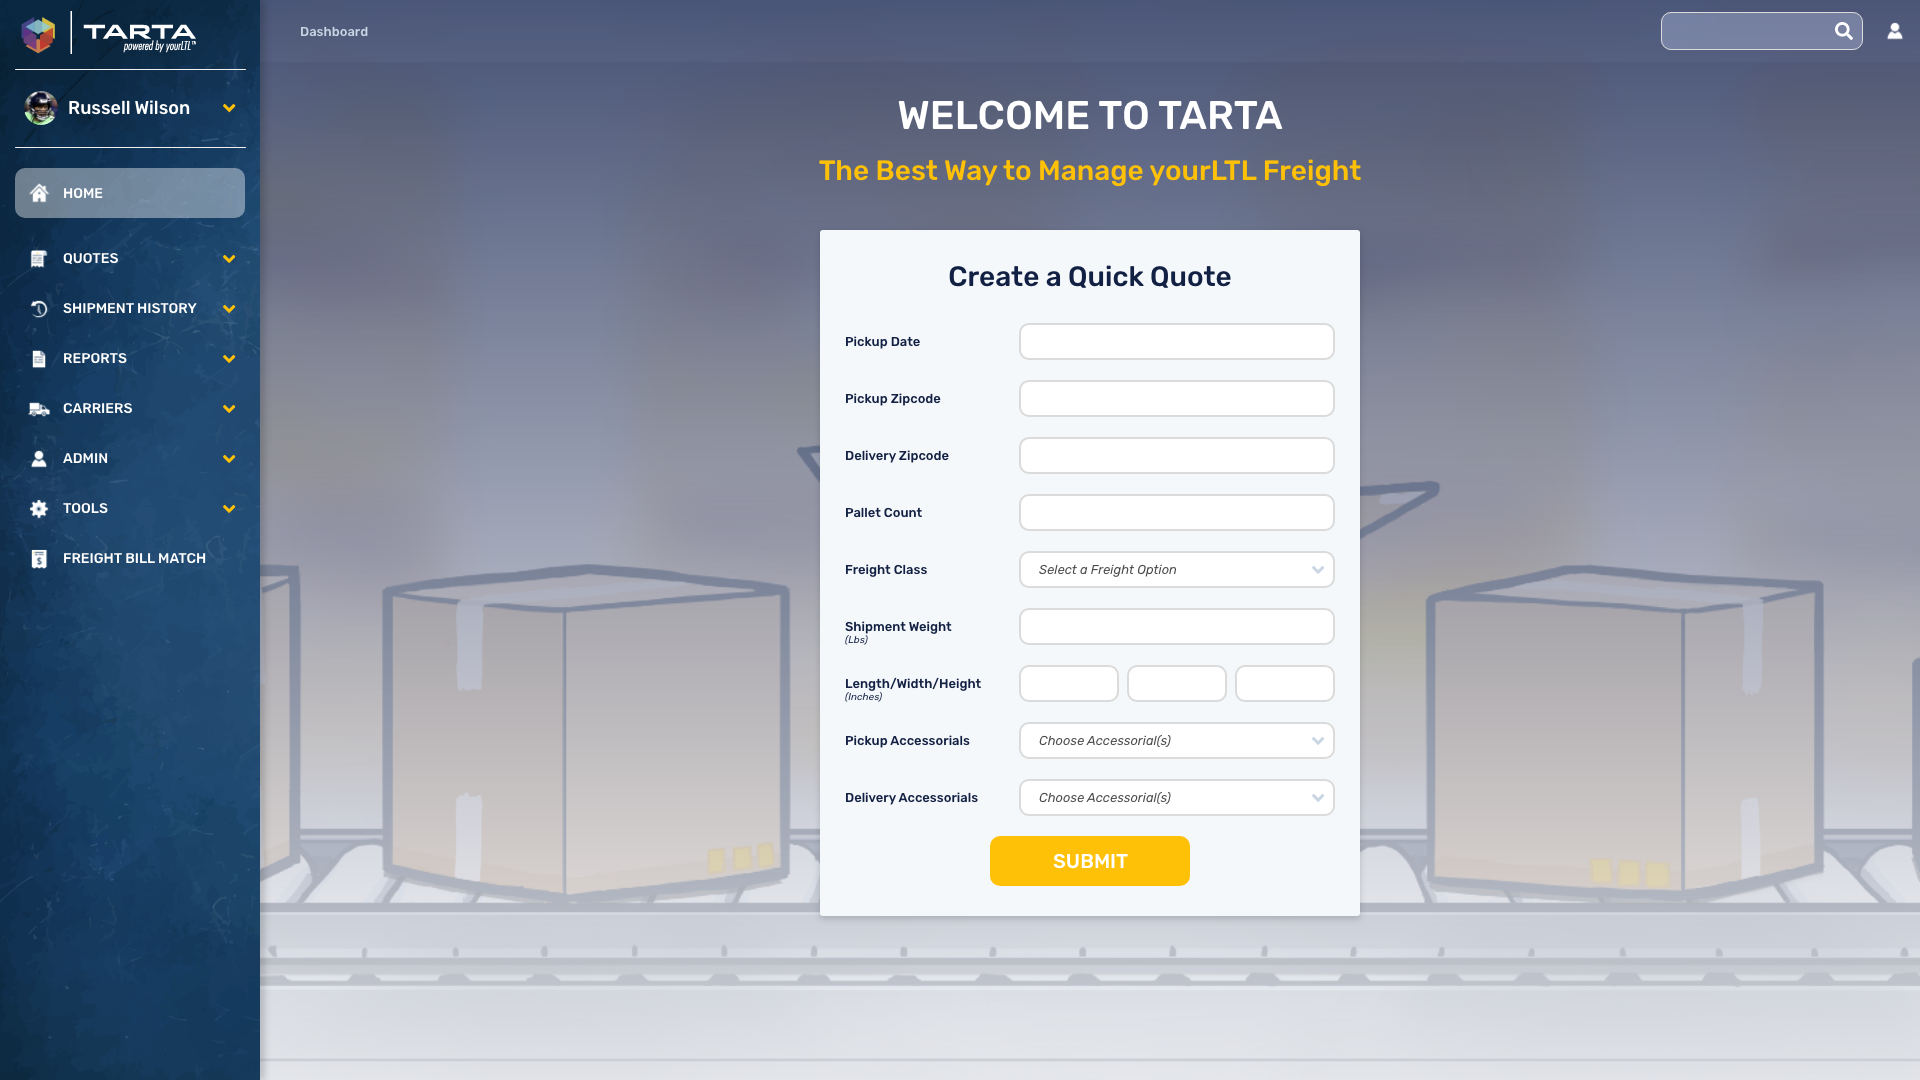Click the Shipment History clock icon
Screen dimensions: 1920x1080
(39, 309)
